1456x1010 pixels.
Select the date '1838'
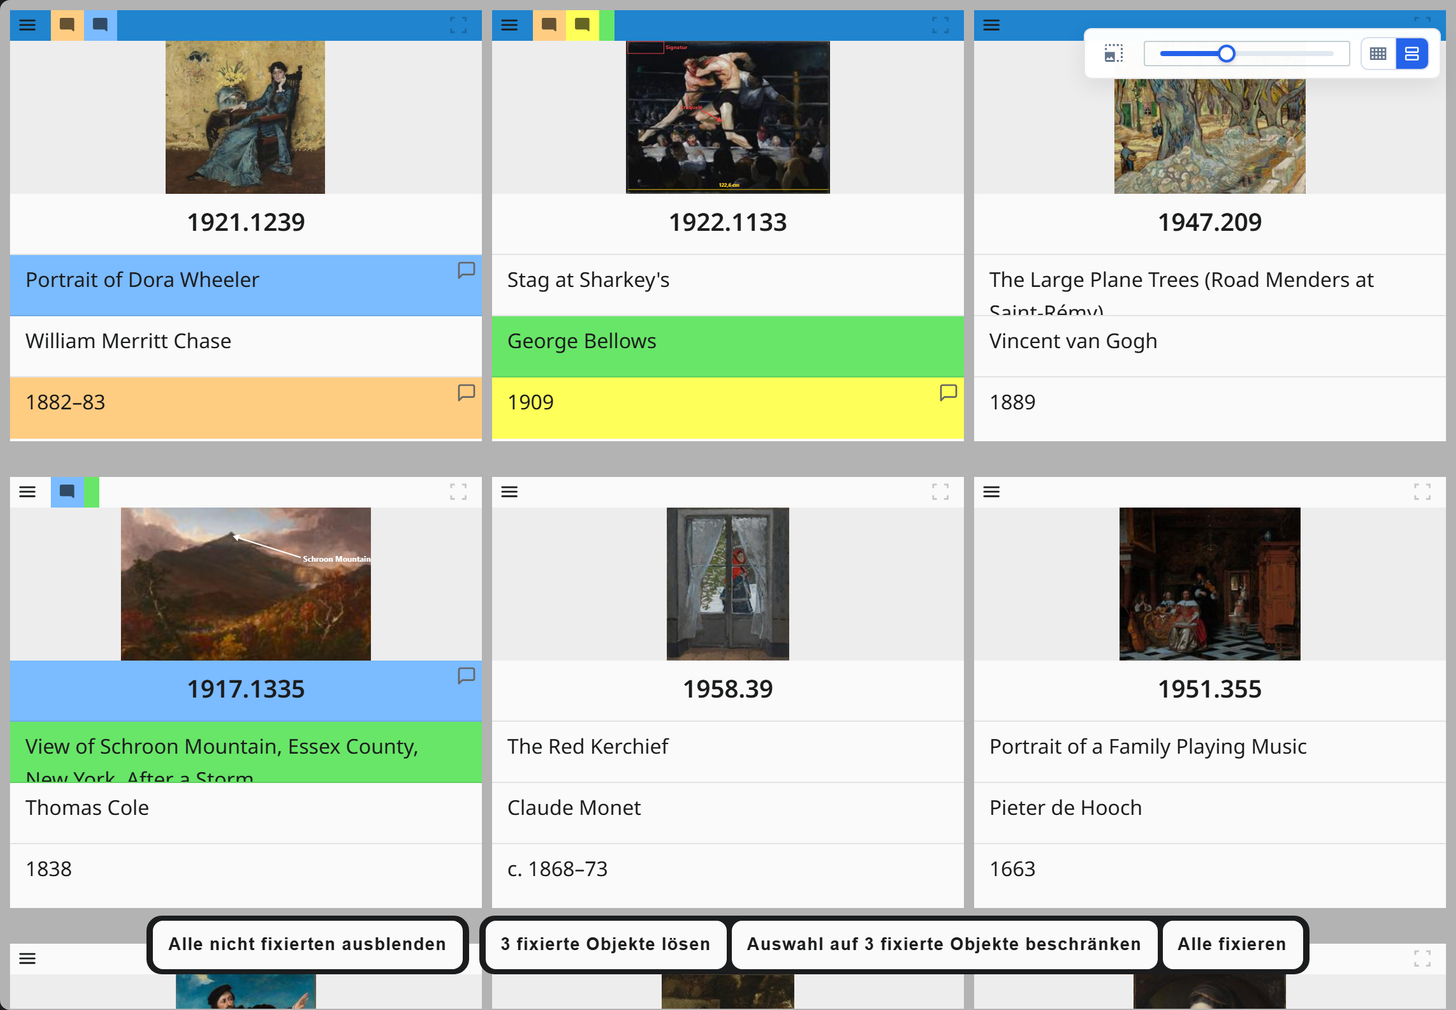[48, 869]
